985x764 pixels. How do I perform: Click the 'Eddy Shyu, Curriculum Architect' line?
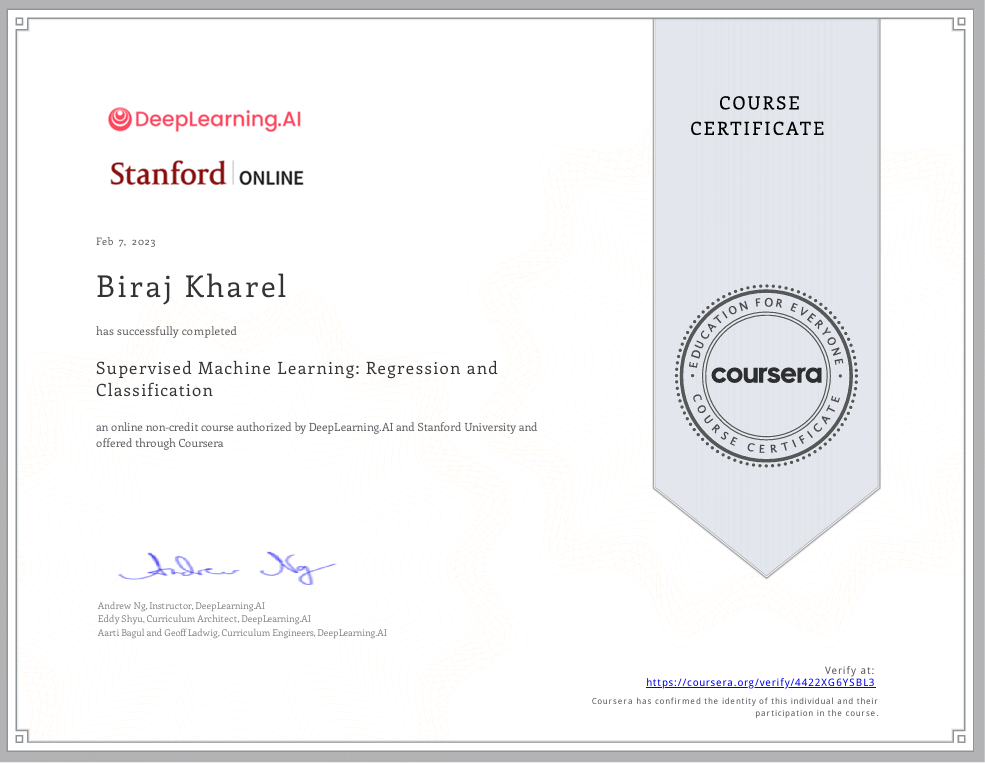(x=203, y=620)
